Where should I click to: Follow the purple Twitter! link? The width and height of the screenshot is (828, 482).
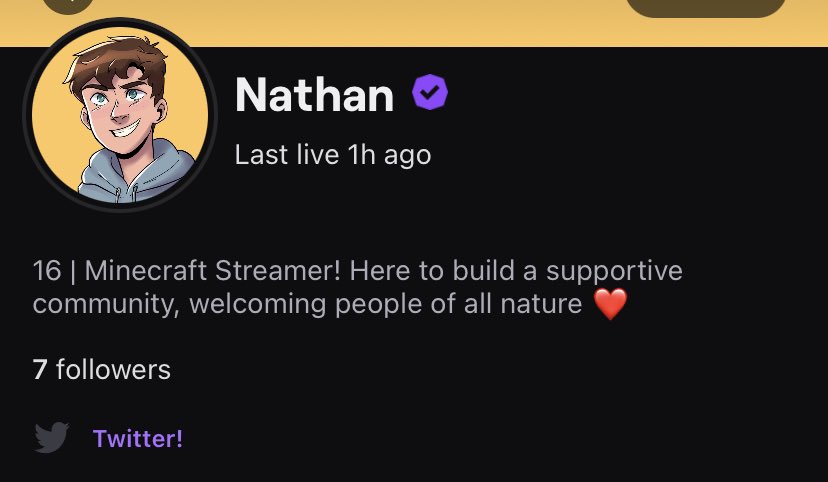138,438
